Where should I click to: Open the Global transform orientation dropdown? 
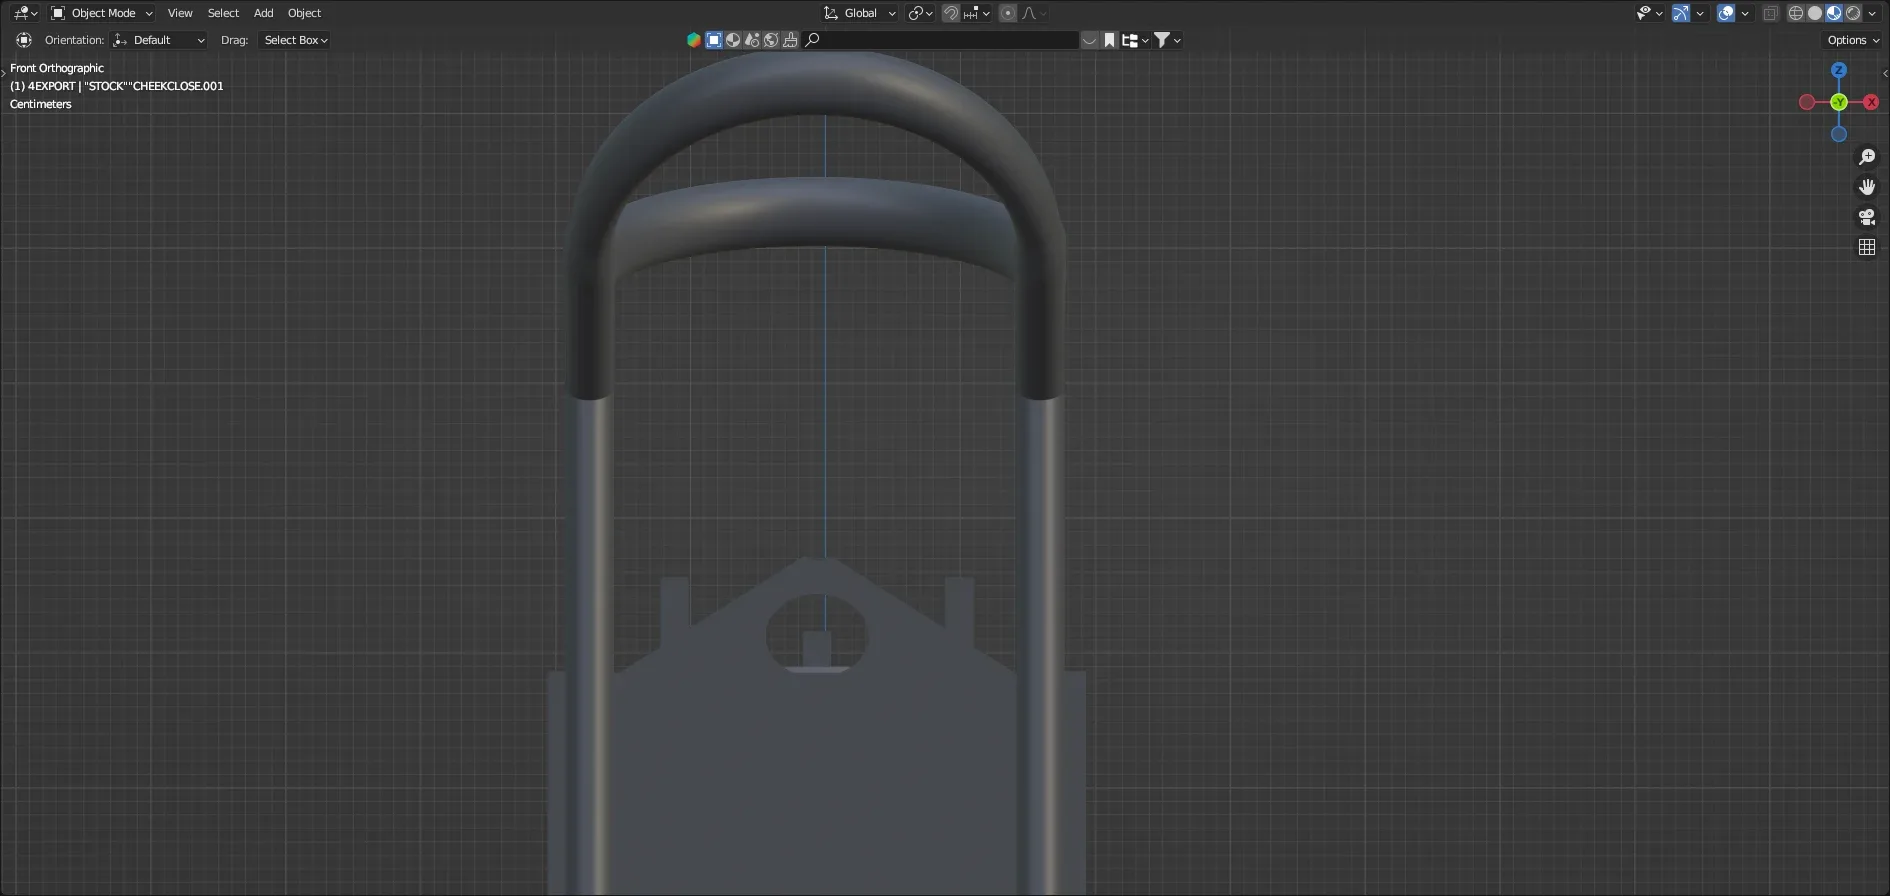[x=860, y=13]
